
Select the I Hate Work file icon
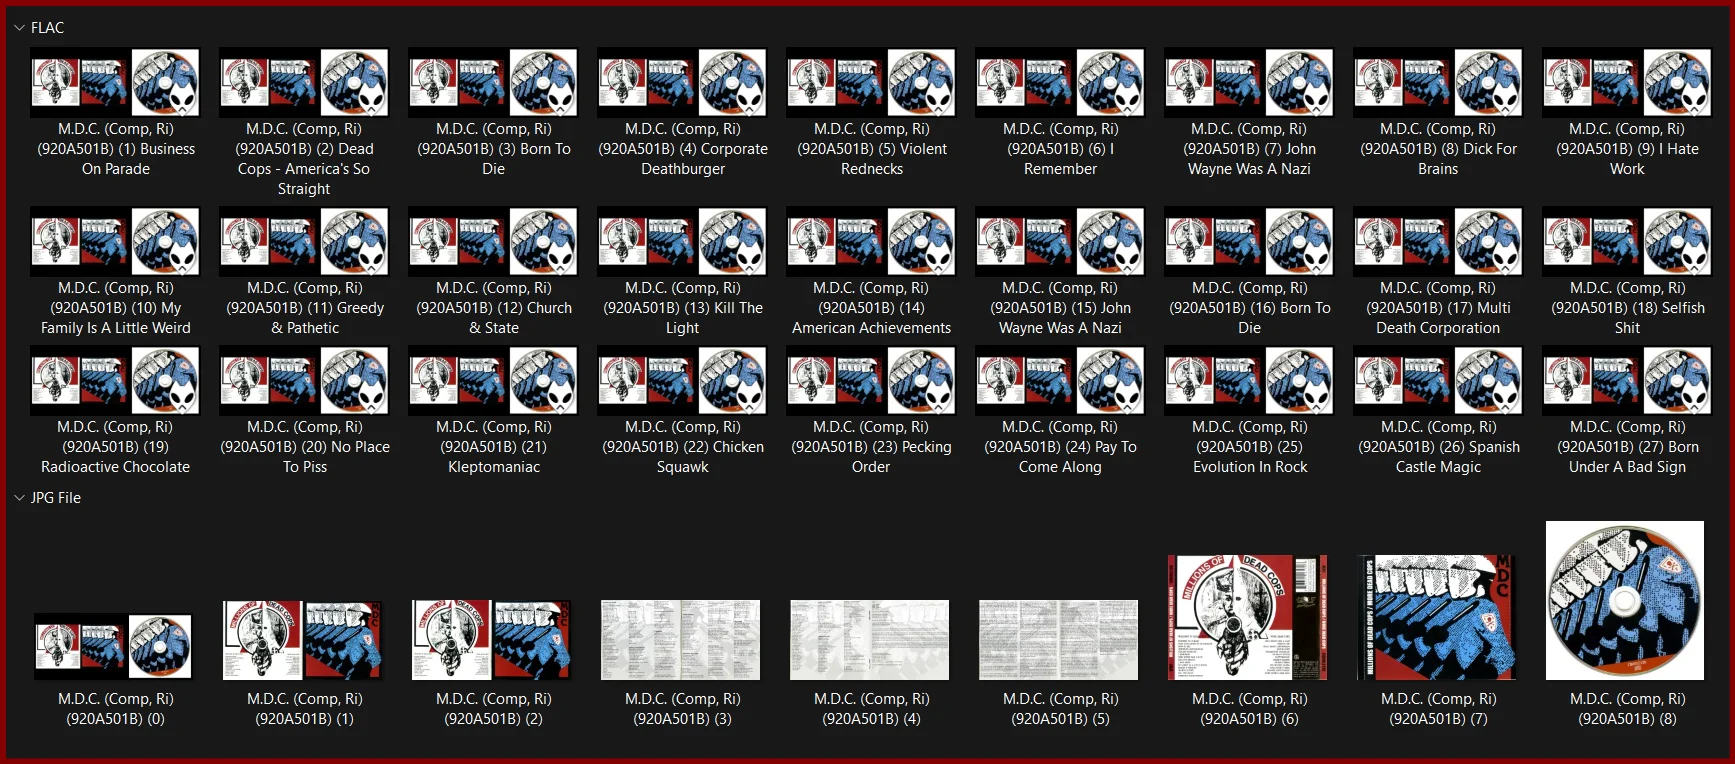pyautogui.click(x=1627, y=82)
